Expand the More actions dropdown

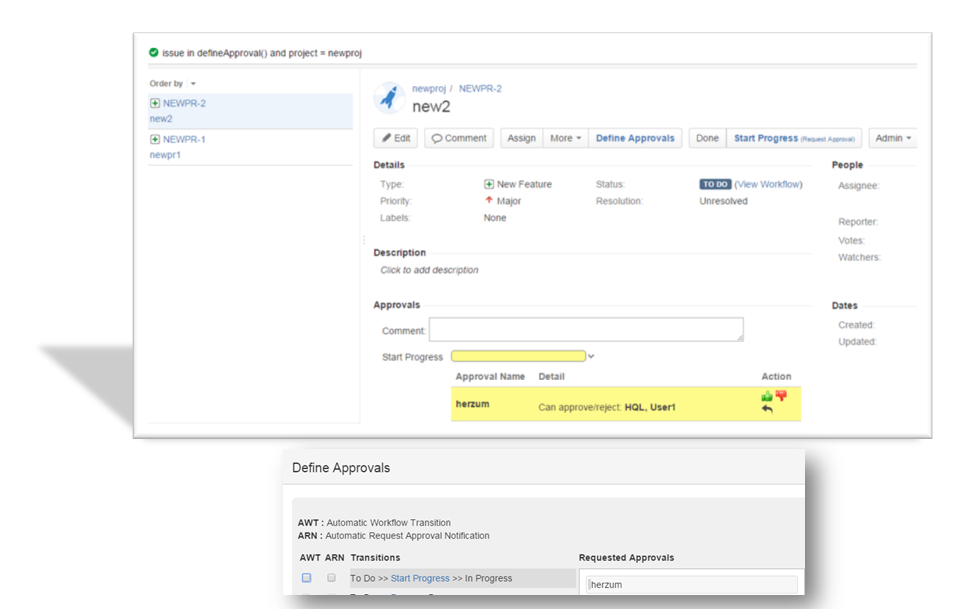pyautogui.click(x=565, y=138)
